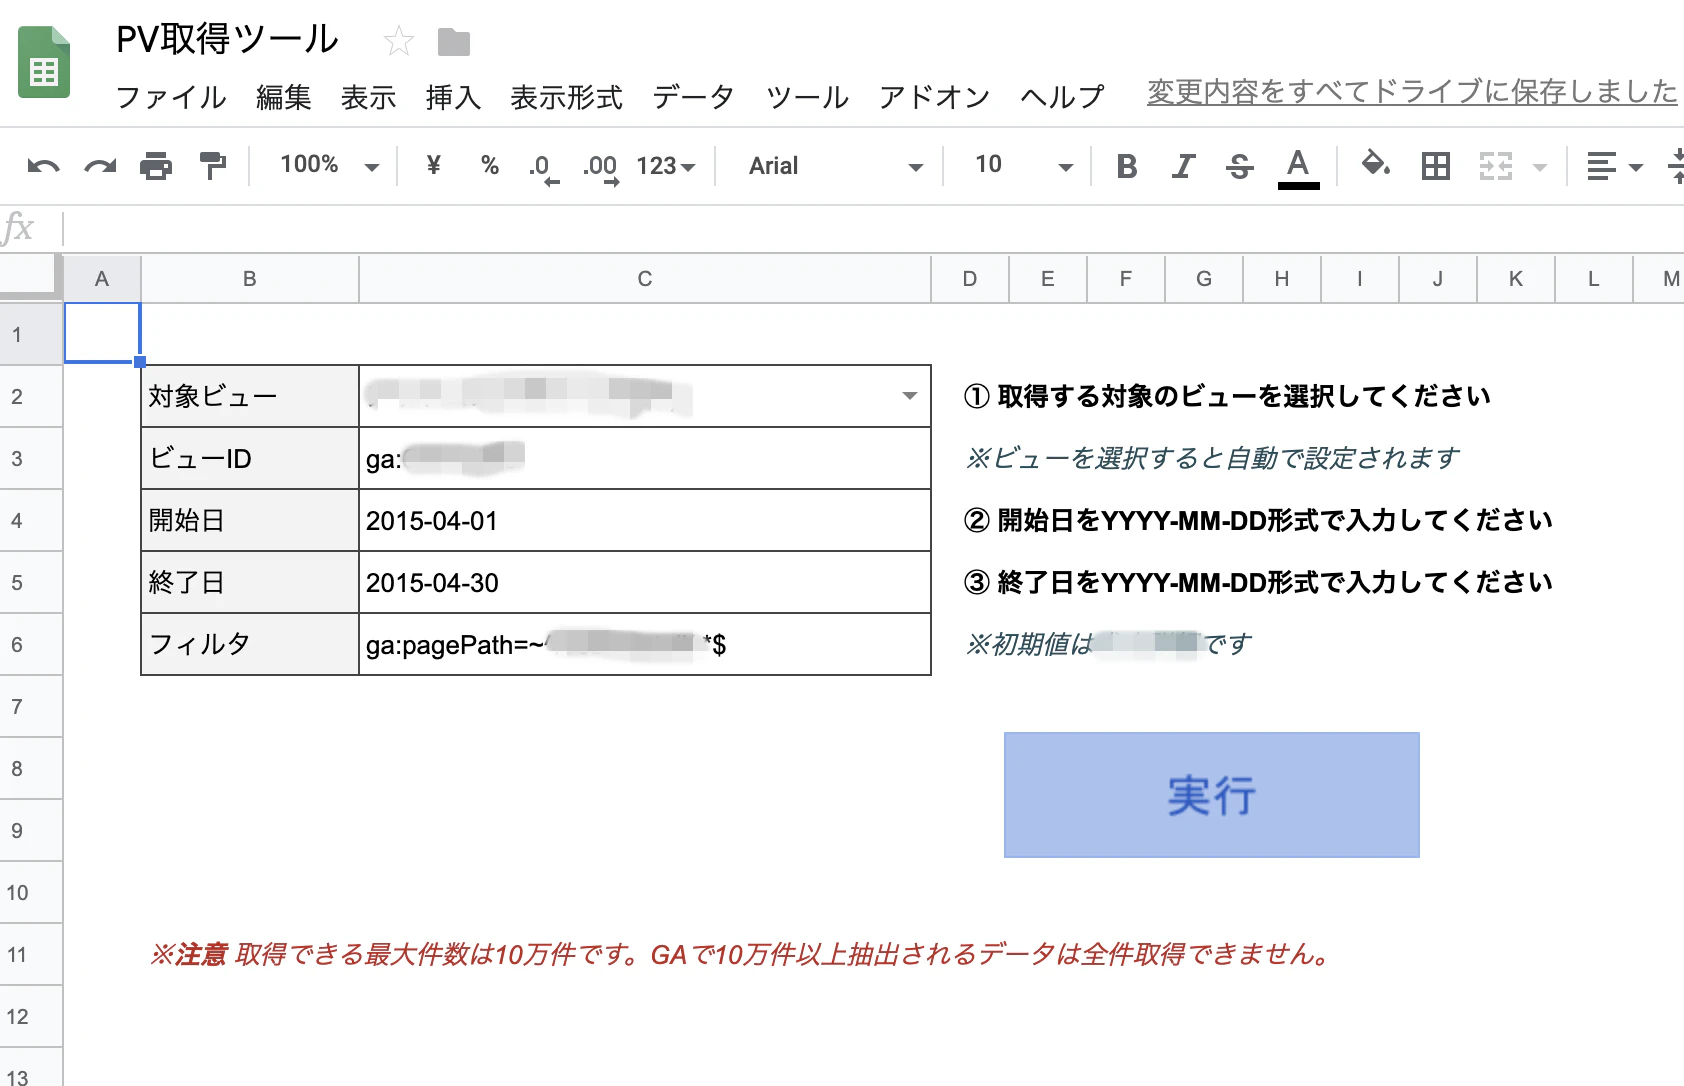Screen dimensions: 1684x1086
Task: Click the saved-to-Drive status link
Action: point(1412,92)
